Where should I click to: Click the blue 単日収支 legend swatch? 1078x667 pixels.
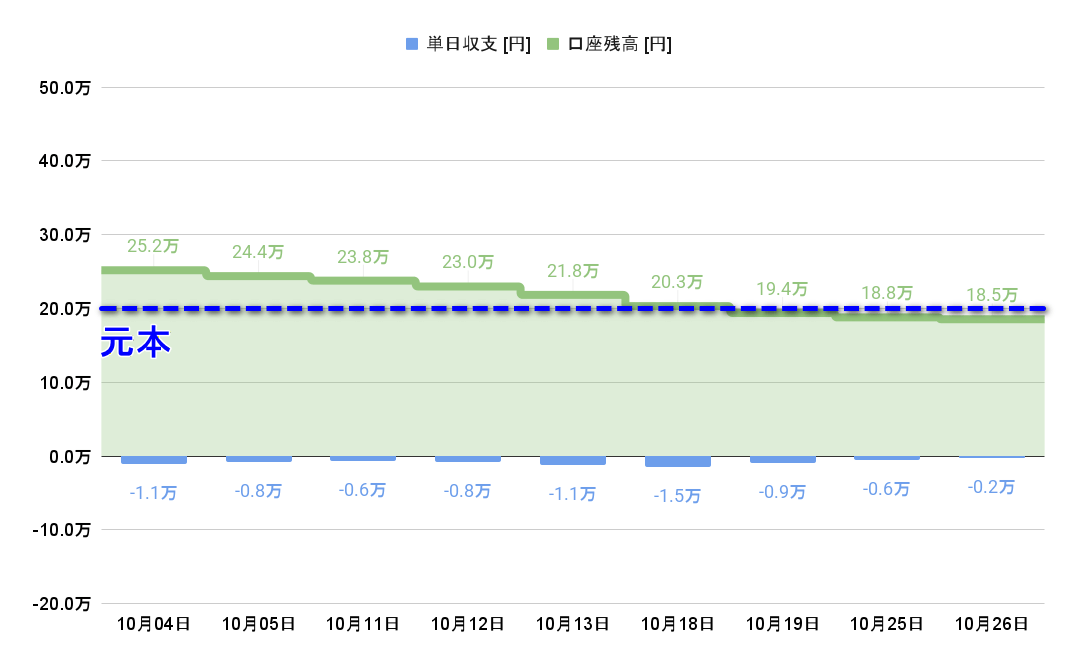(412, 44)
